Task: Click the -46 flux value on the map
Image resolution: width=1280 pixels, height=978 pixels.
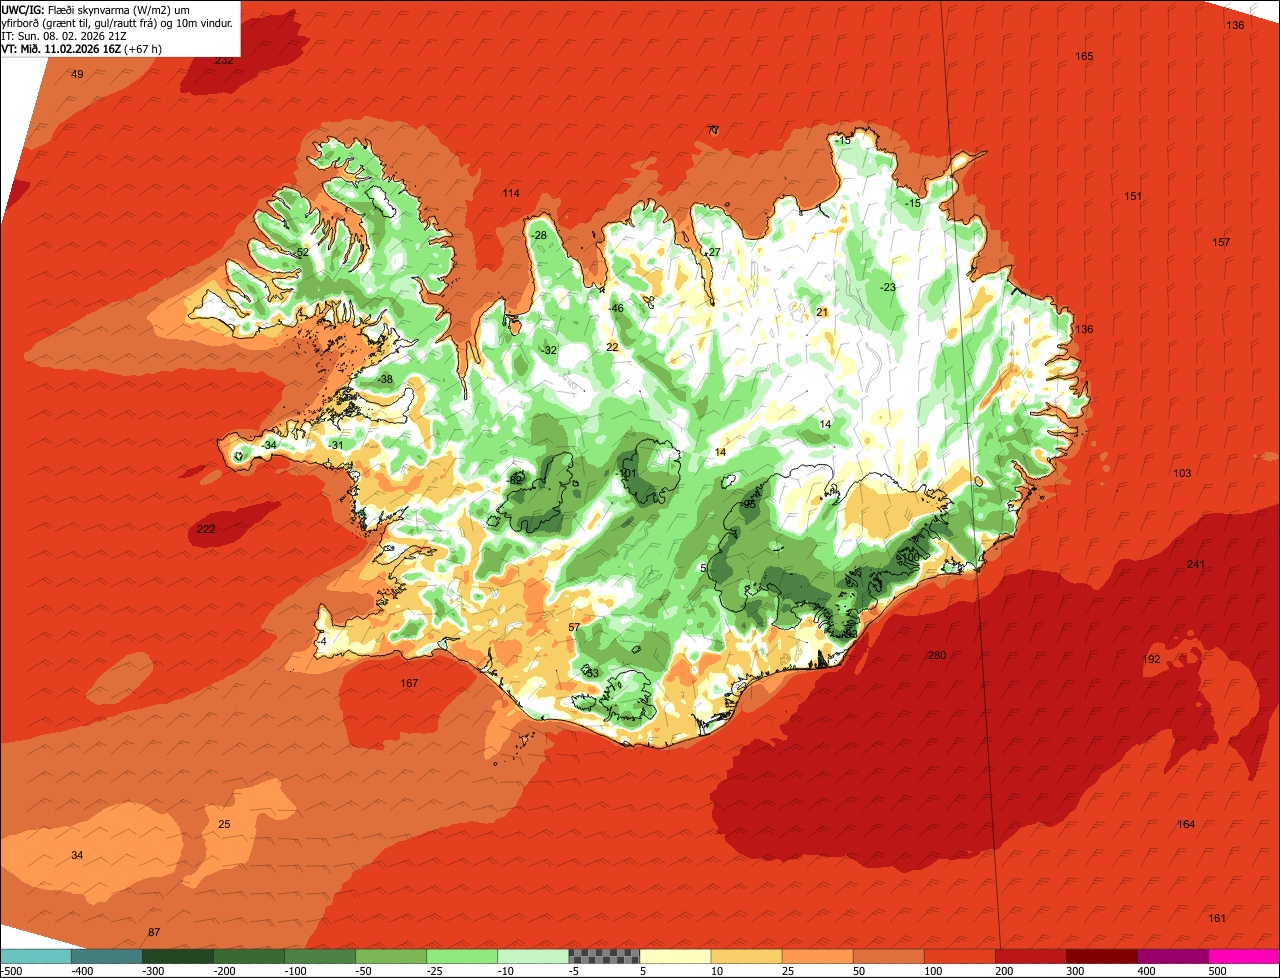Action: pos(616,308)
